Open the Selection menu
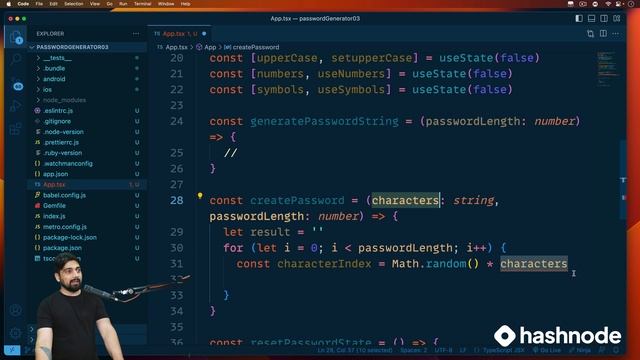The image size is (640, 360). pos(74,4)
